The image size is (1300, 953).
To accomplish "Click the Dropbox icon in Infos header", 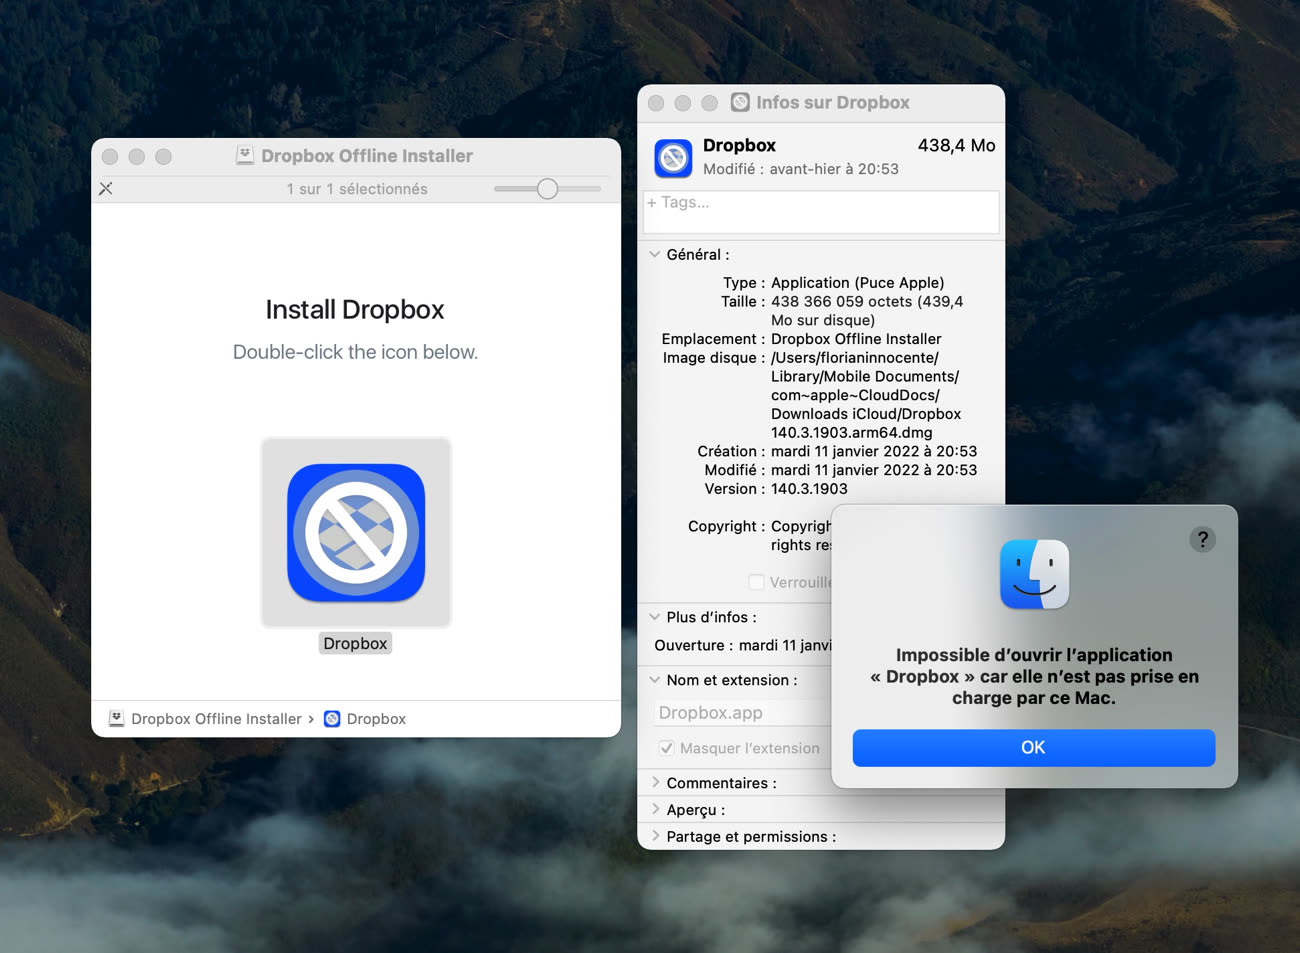I will [674, 158].
